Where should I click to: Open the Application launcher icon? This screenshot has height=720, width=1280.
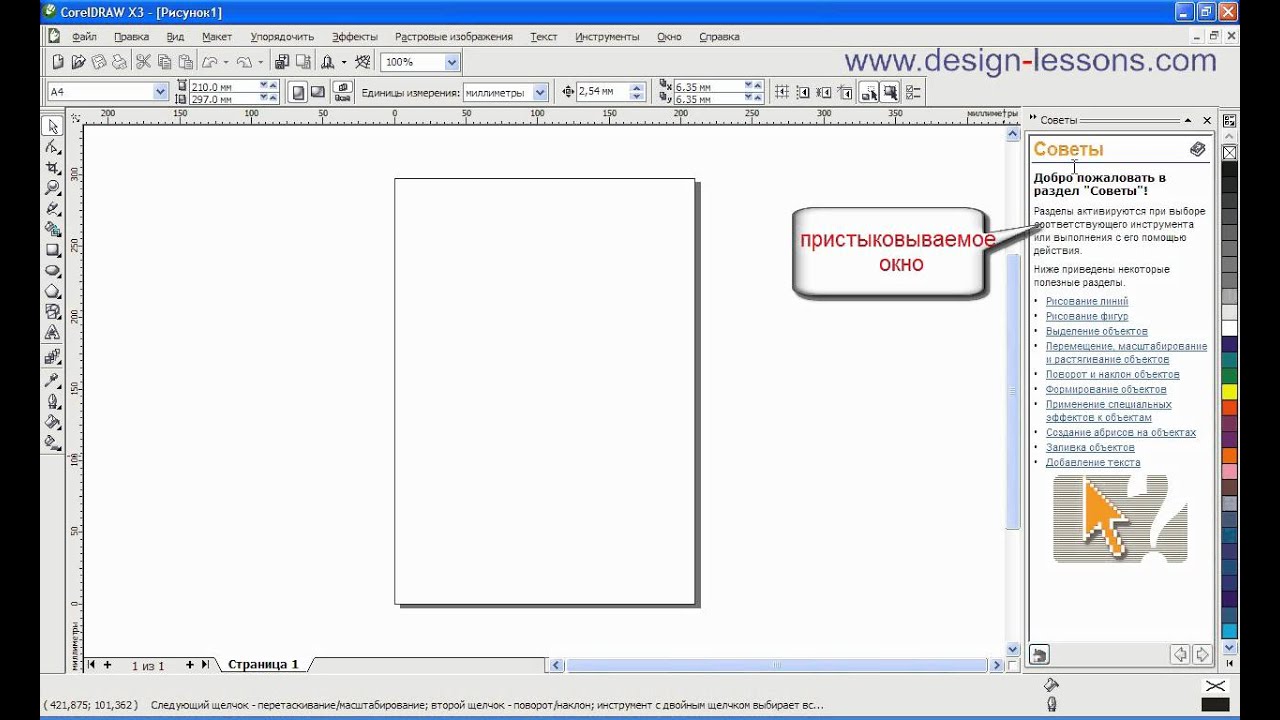[327, 62]
